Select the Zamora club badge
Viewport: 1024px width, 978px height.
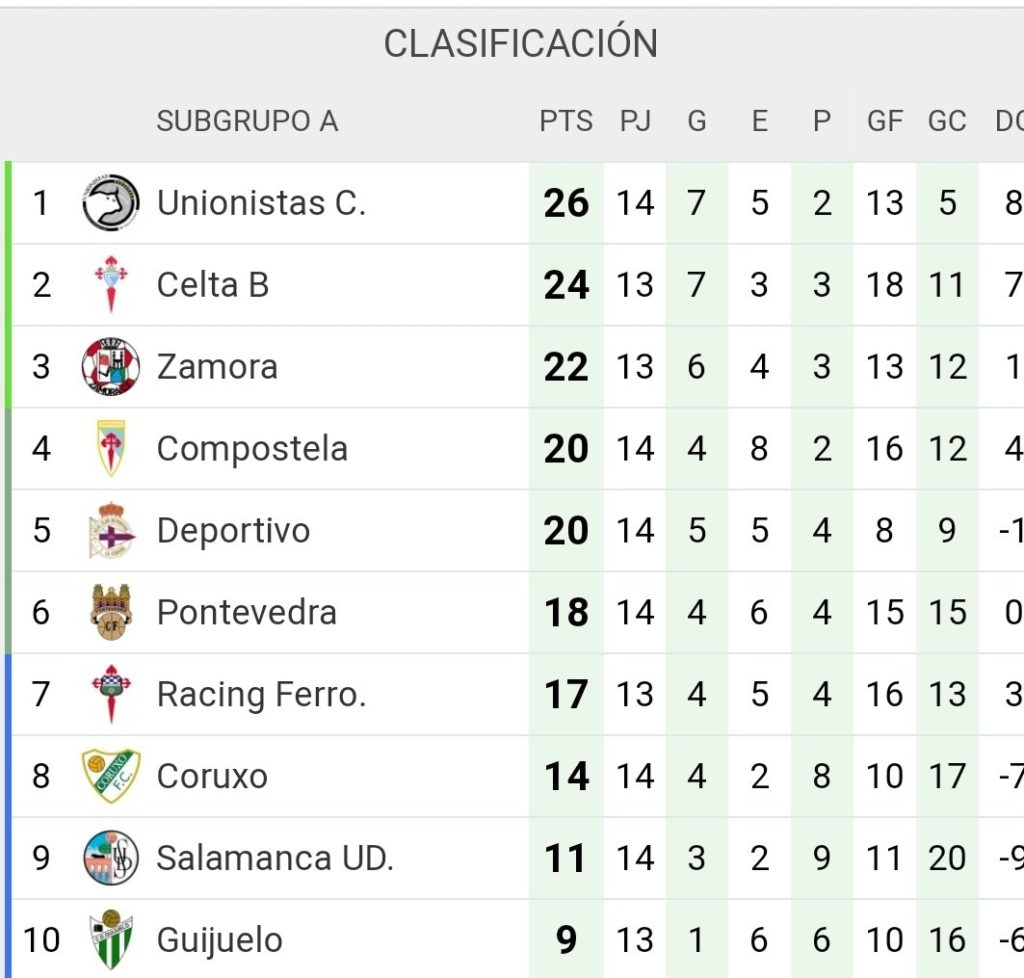tap(110, 366)
